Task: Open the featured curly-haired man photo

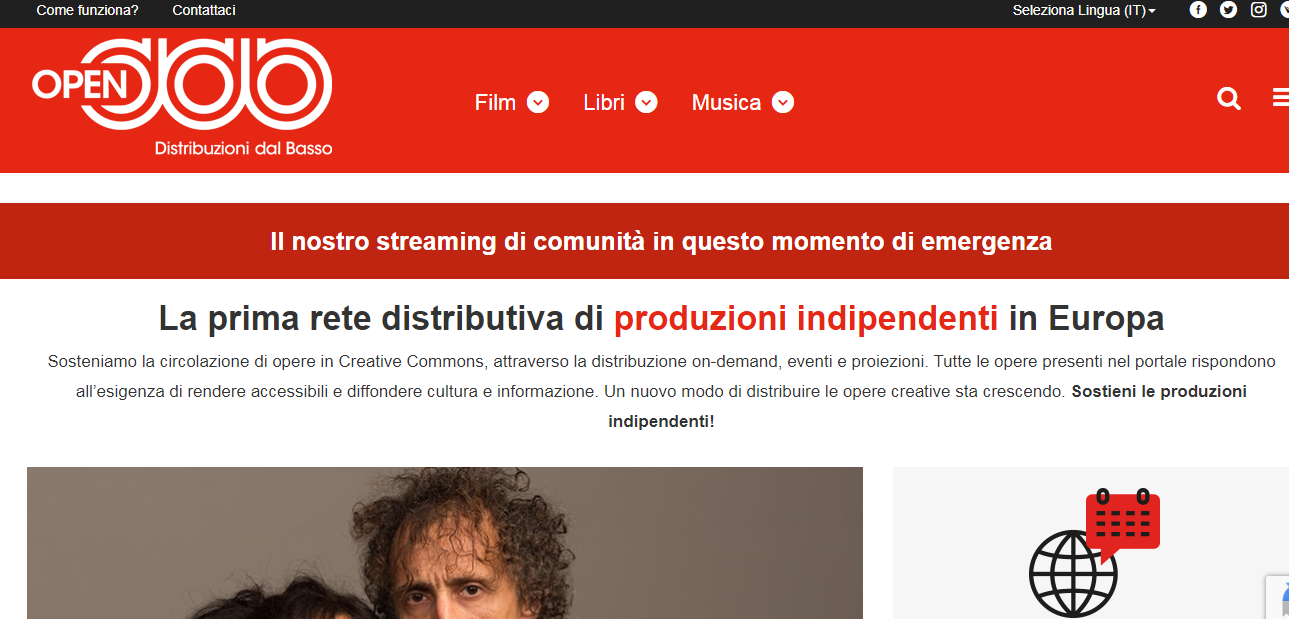Action: (x=445, y=543)
